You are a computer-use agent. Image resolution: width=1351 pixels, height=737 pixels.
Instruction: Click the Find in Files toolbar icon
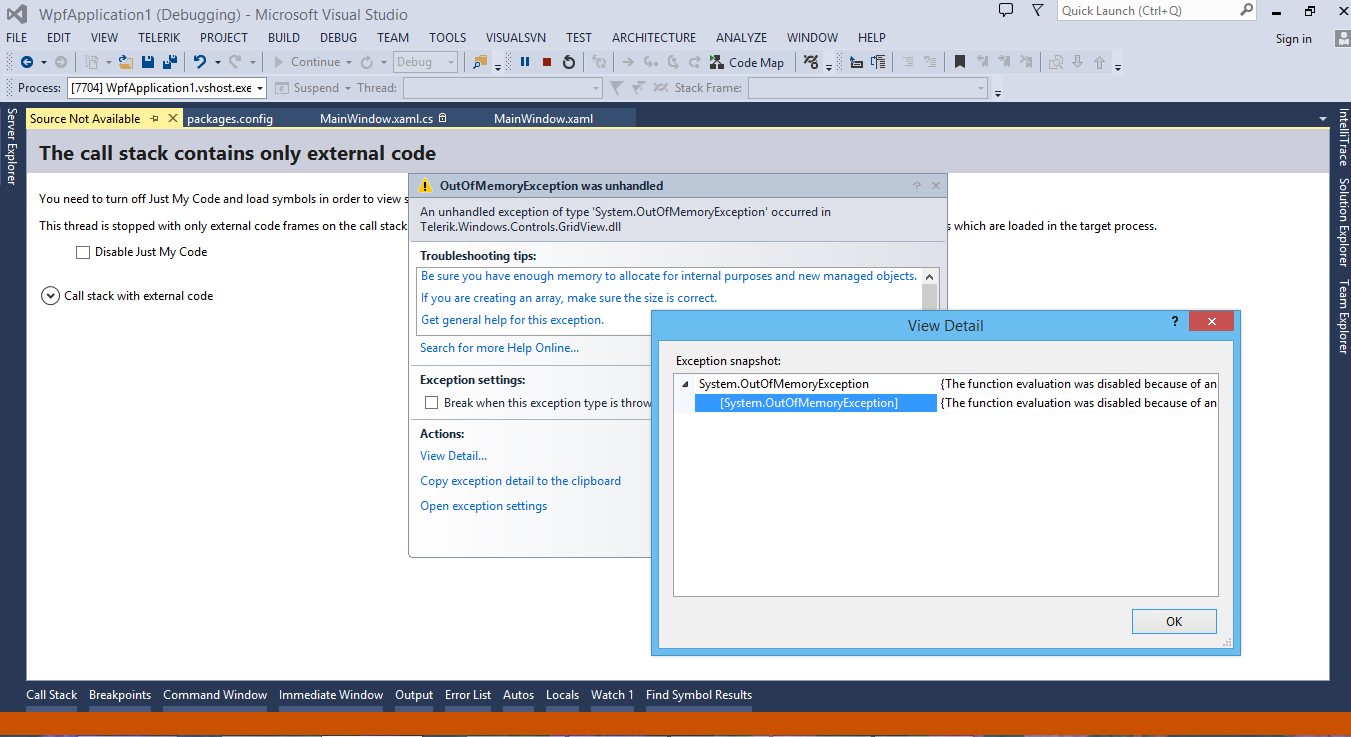point(481,62)
